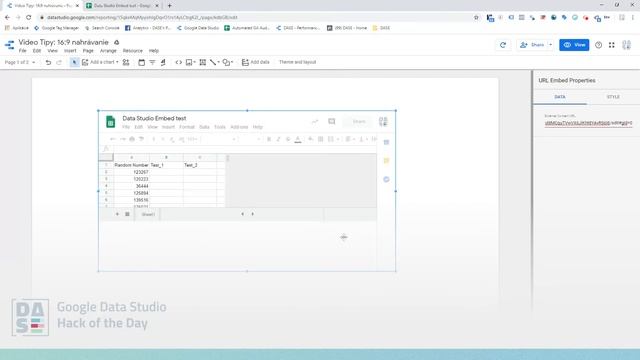Add a new sheet with plus icon
This screenshot has width=640, height=360.
coord(117,214)
